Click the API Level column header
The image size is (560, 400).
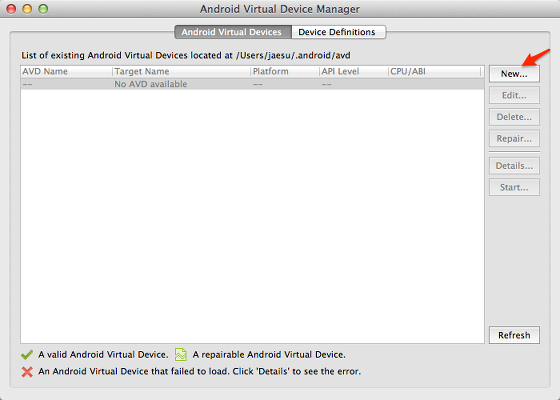tap(353, 71)
